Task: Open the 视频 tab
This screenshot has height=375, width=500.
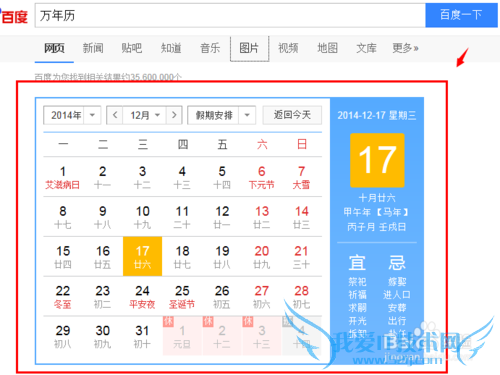Action: tap(288, 48)
